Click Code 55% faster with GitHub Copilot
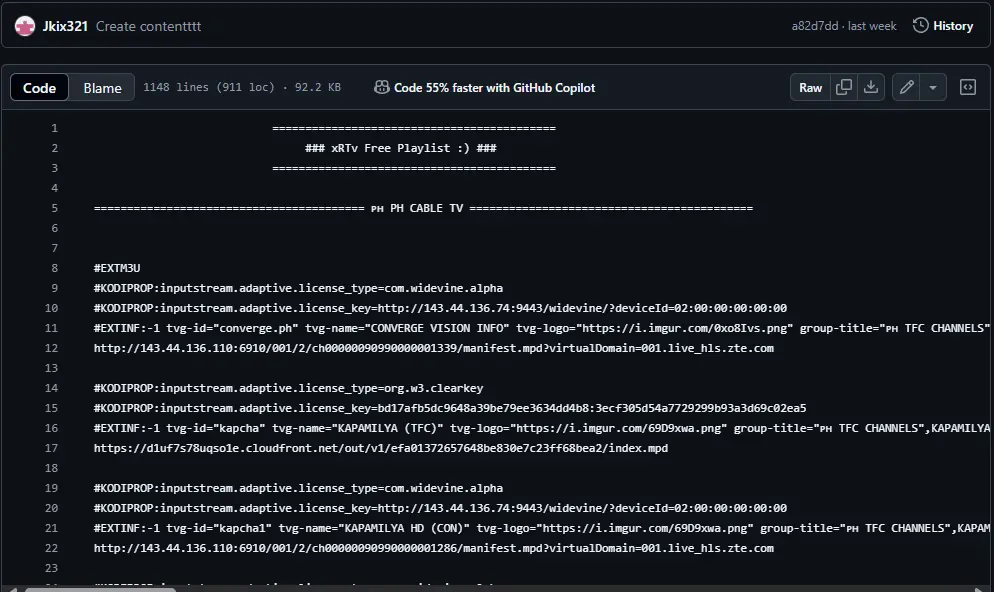Screen dimensions: 994x592 (x=494, y=87)
